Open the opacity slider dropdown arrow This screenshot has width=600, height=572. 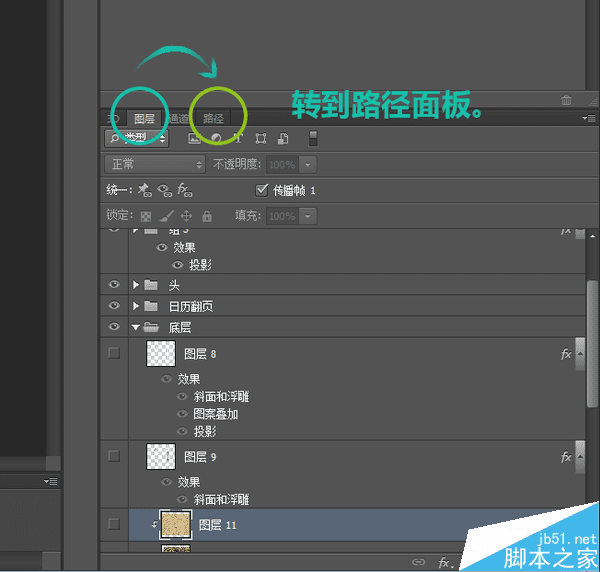(308, 165)
